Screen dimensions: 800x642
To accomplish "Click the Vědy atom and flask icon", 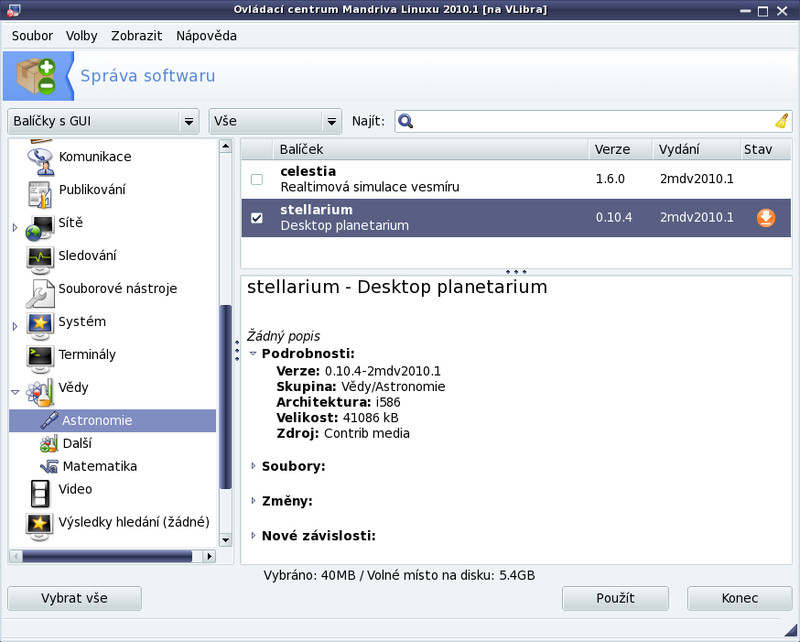I will (40, 392).
